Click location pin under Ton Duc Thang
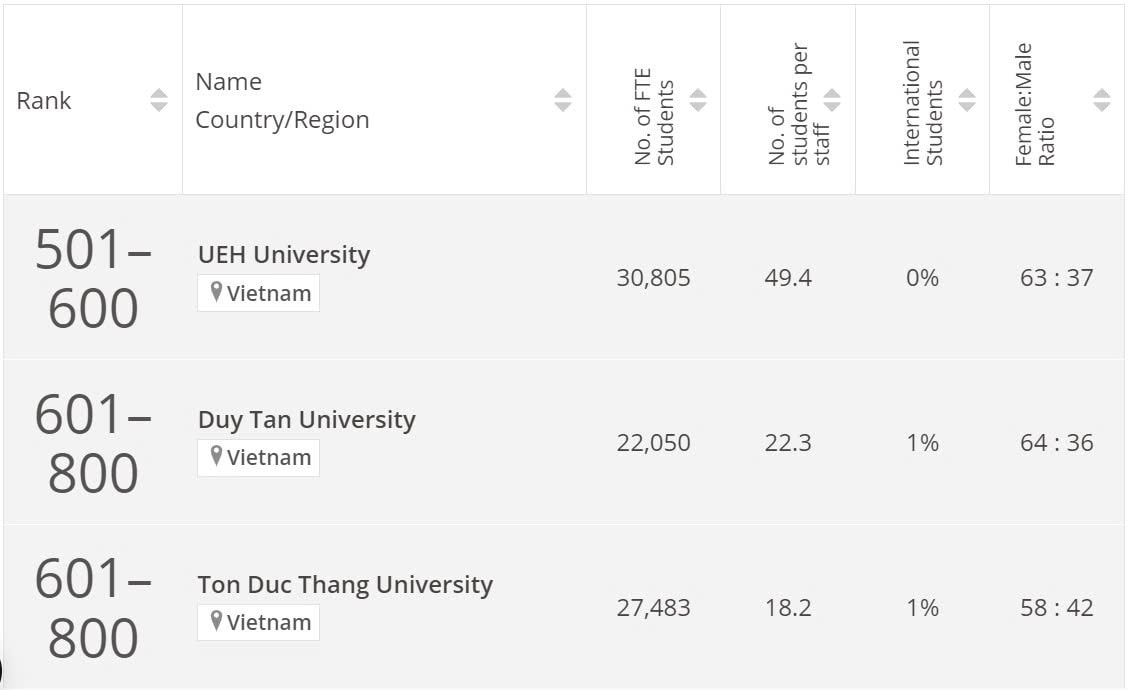 pyautogui.click(x=215, y=621)
